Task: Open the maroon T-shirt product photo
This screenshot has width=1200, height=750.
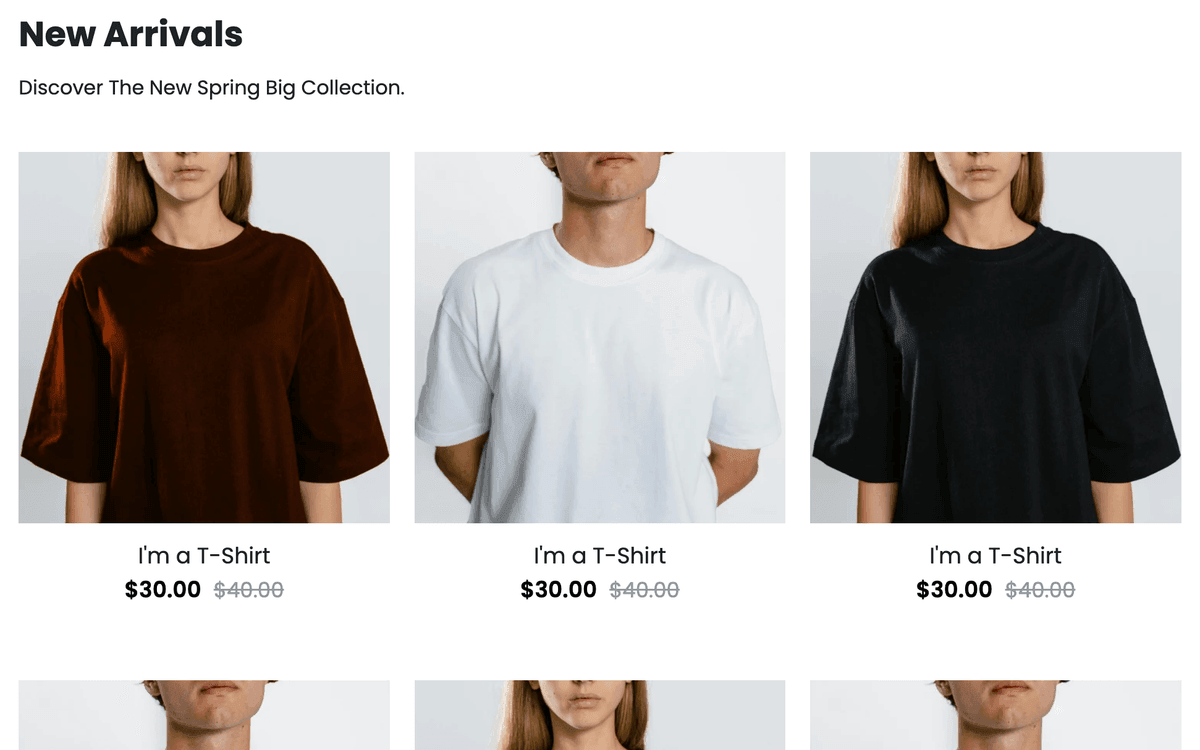Action: [204, 337]
